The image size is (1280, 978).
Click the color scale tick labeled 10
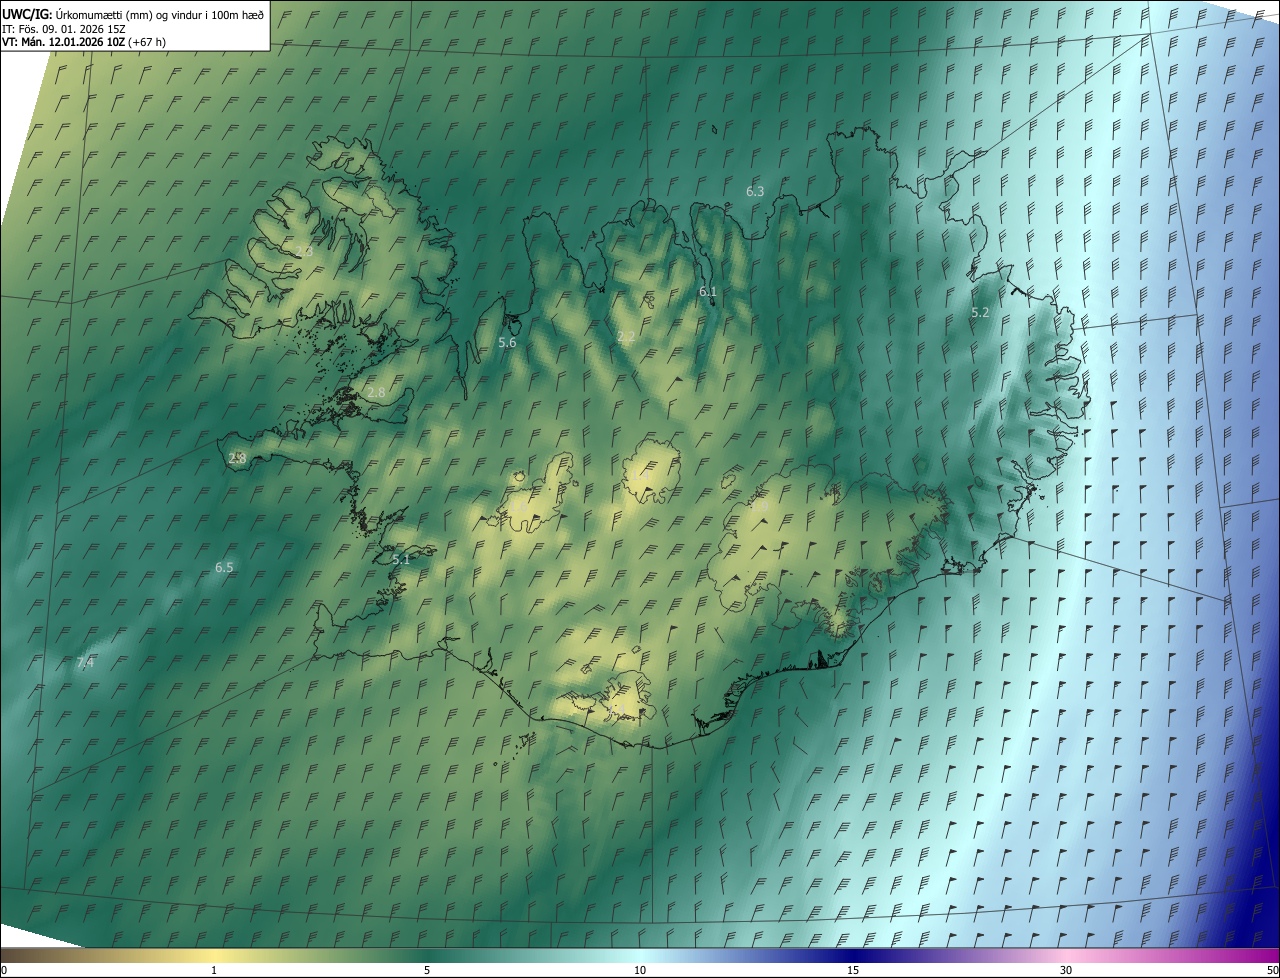(x=640, y=970)
